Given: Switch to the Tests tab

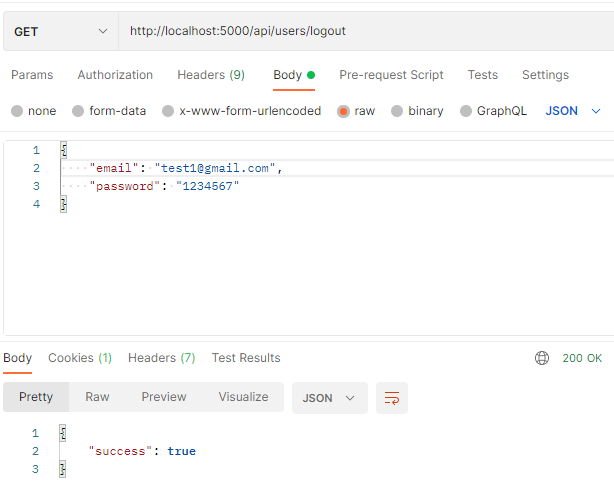Looking at the screenshot, I should pos(483,75).
